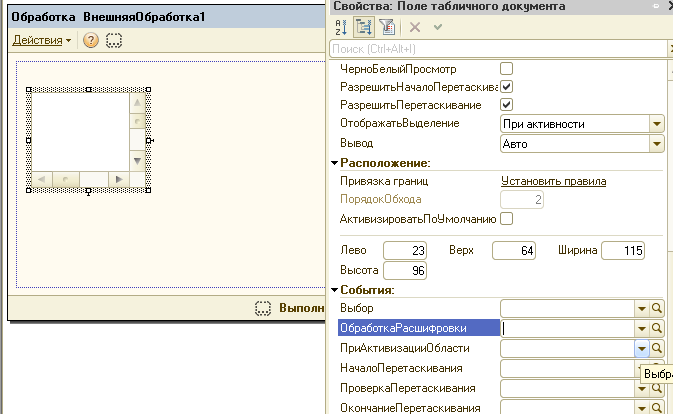
Task: Click the filter-important-properties funnel icon
Action: [387, 27]
